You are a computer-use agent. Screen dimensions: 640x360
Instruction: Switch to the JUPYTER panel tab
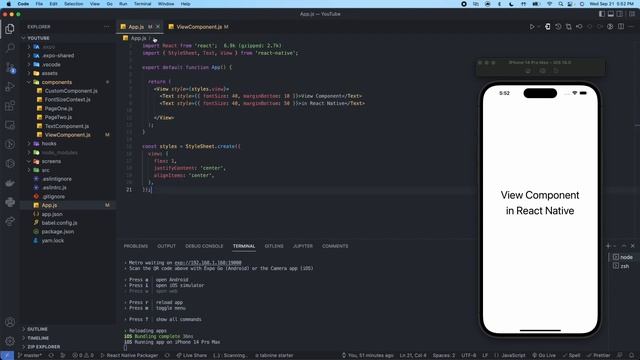coord(303,246)
